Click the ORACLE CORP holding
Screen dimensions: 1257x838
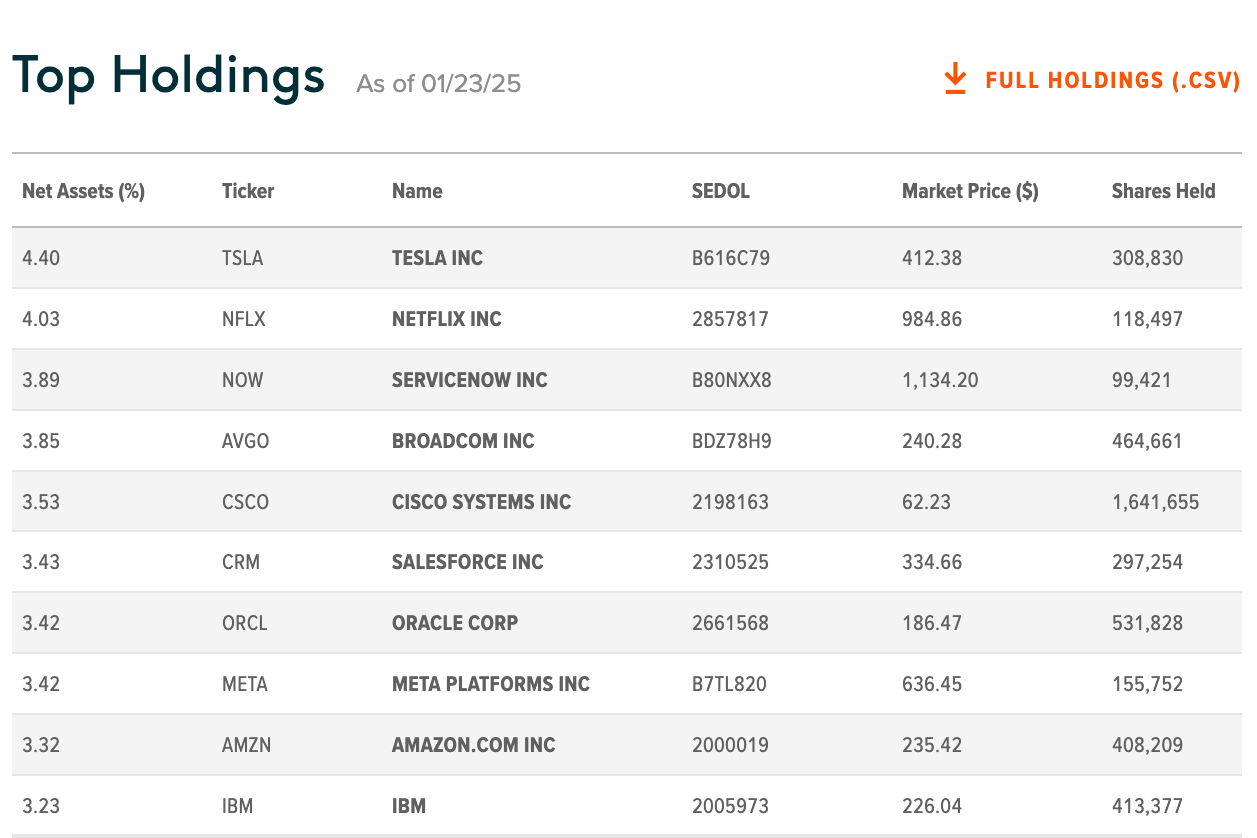[x=455, y=623]
